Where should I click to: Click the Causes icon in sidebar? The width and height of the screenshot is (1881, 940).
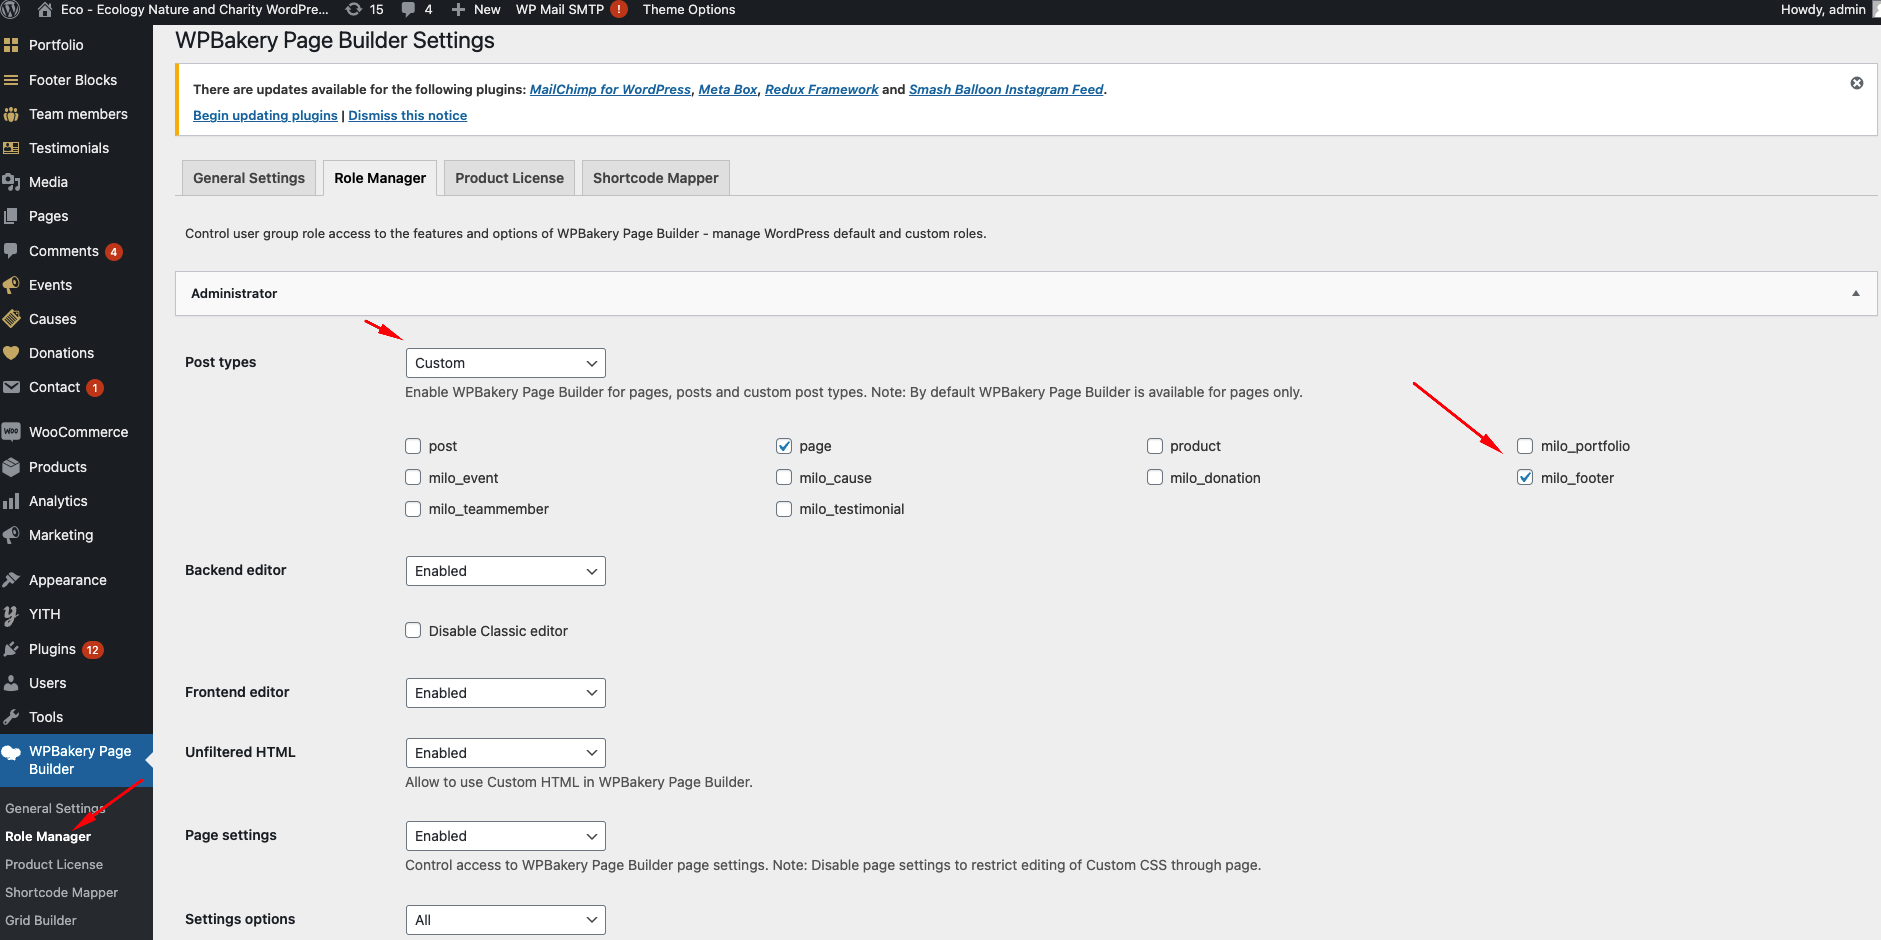coord(11,319)
